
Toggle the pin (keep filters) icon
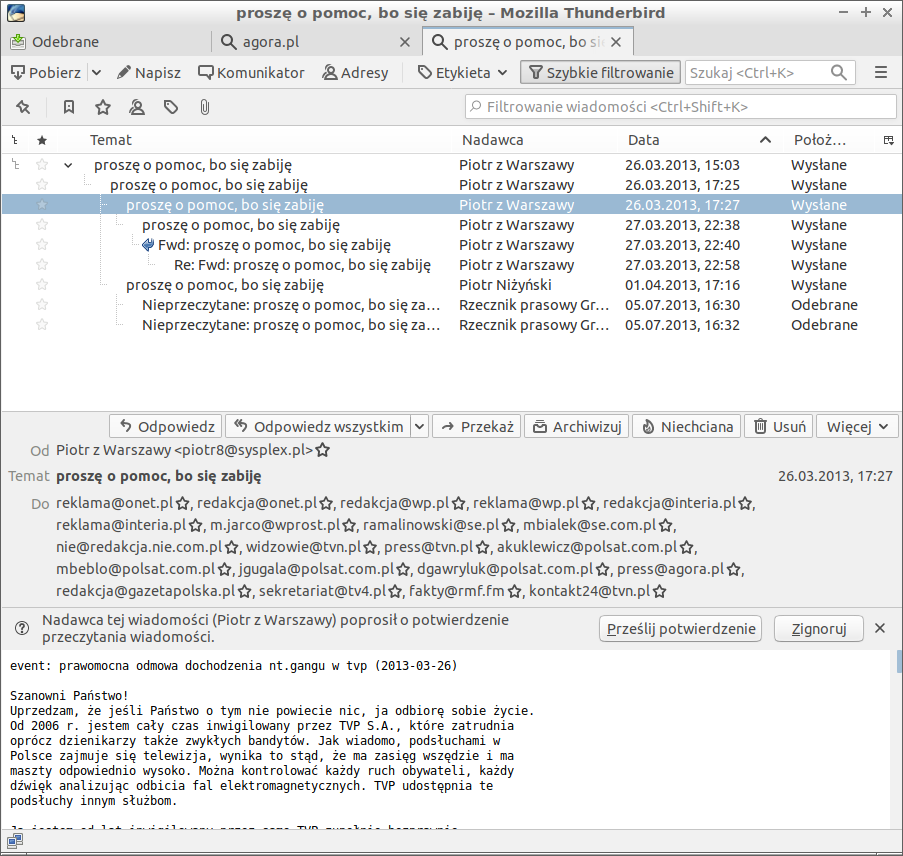(x=23, y=107)
